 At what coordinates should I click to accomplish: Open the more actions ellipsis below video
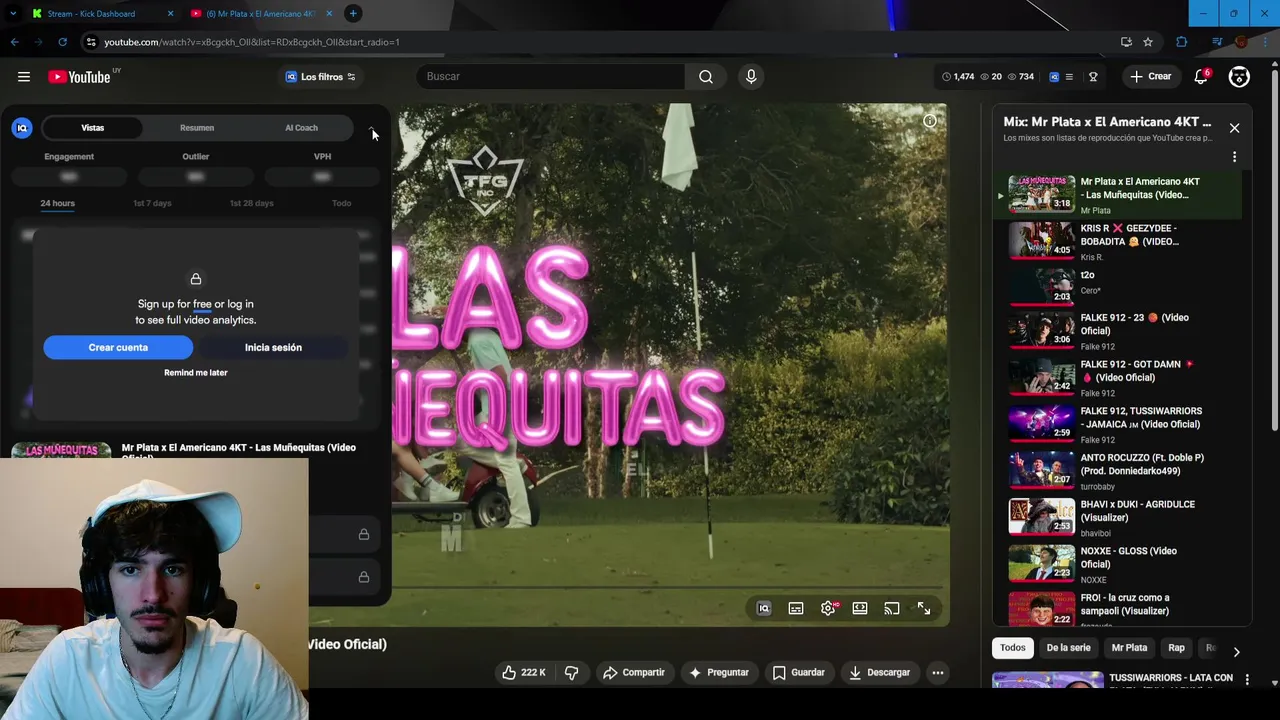[x=938, y=673]
